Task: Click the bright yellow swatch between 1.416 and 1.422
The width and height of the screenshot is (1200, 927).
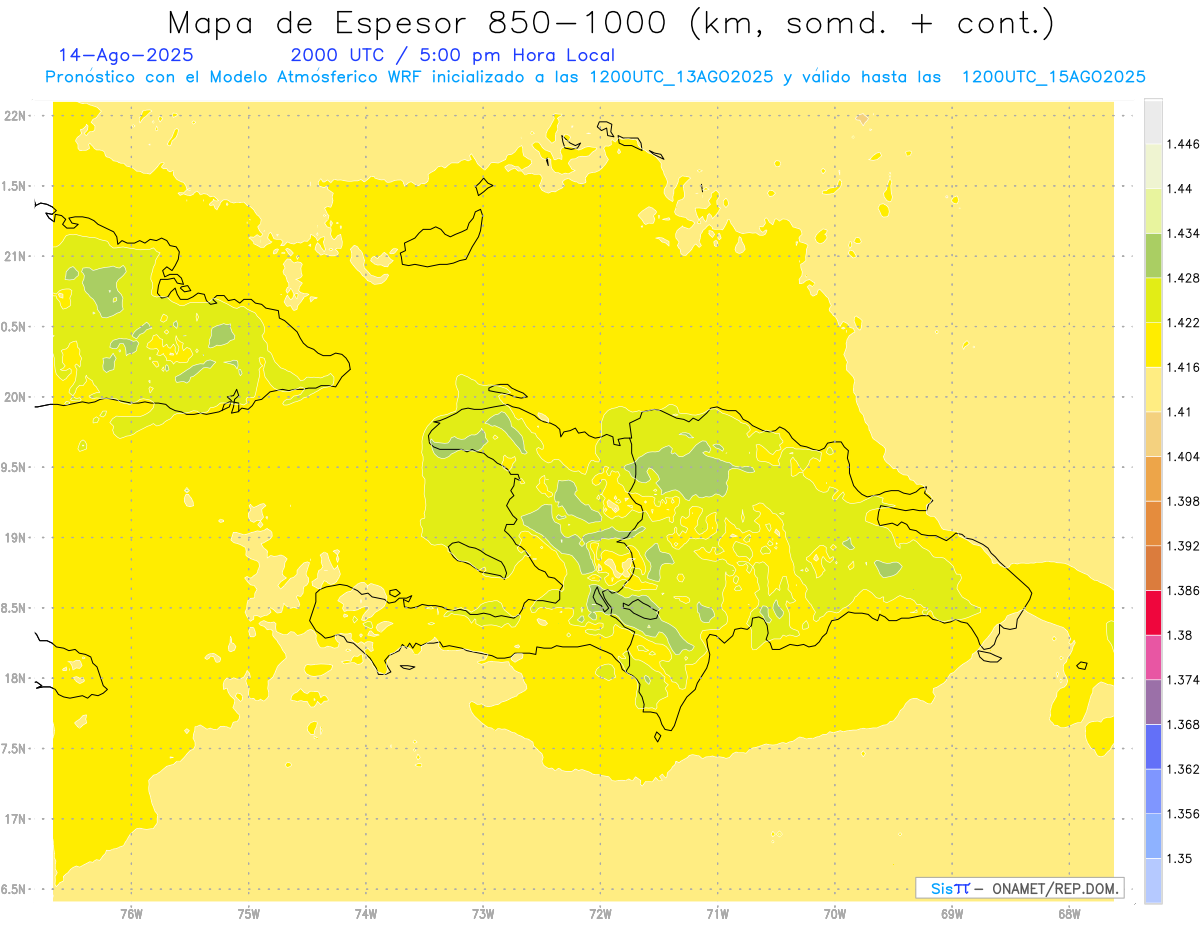Action: (x=1153, y=345)
